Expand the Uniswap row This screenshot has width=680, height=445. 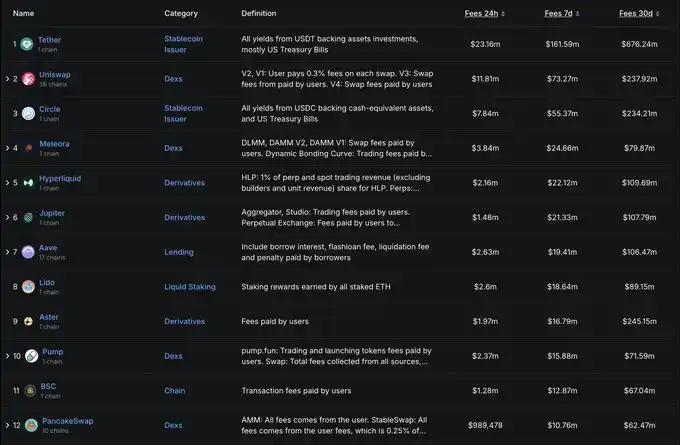[7, 79]
